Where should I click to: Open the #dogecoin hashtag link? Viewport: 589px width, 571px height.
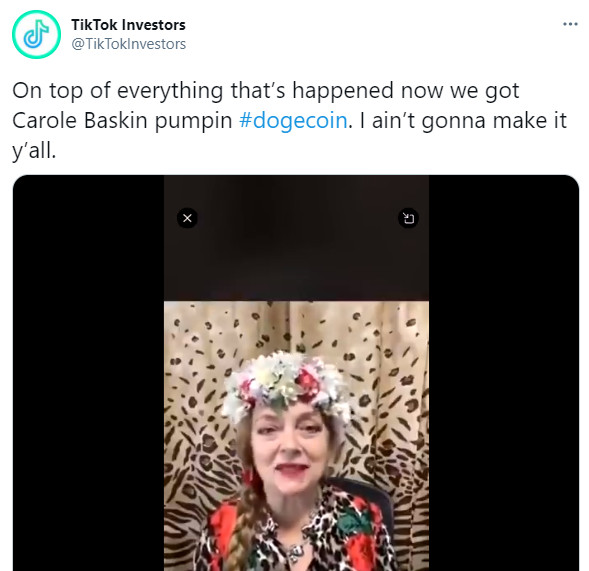coord(293,121)
